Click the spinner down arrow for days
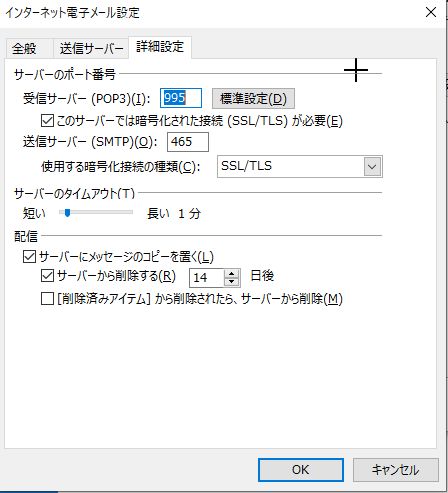This screenshot has height=493, width=448. pyautogui.click(x=232, y=282)
